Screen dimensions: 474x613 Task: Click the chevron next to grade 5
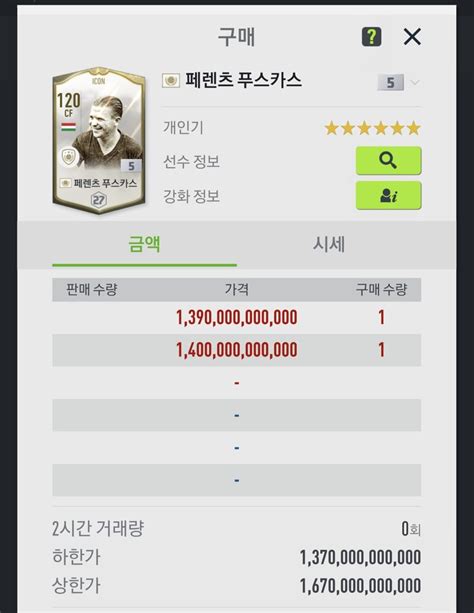pyautogui.click(x=415, y=82)
